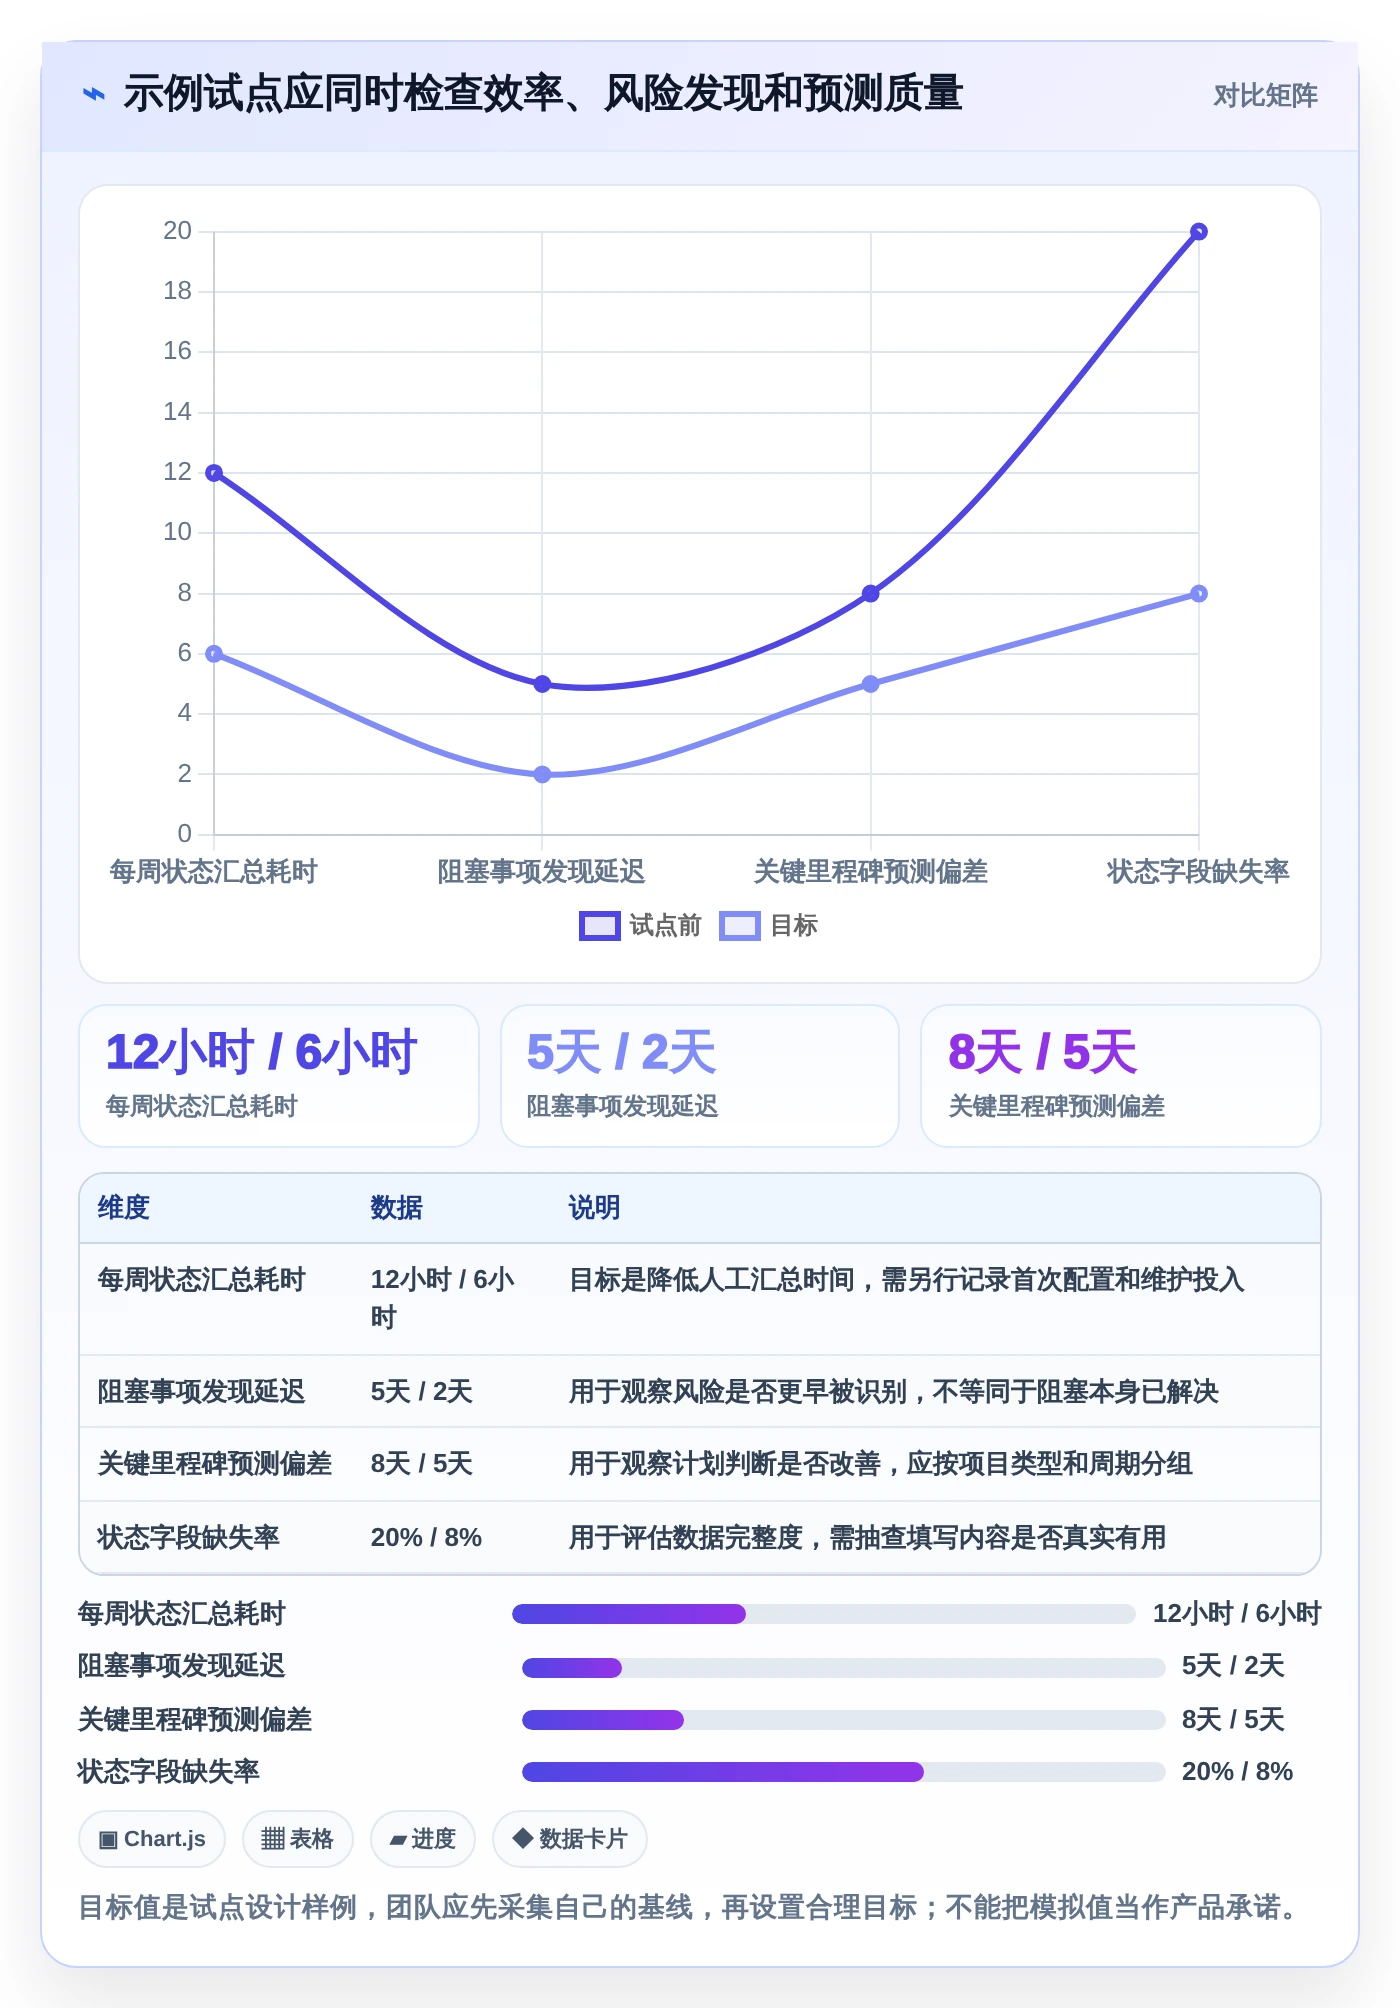The image size is (1400, 2008).
Task: Click the 对比矩阵 label in header
Action: (x=1265, y=96)
